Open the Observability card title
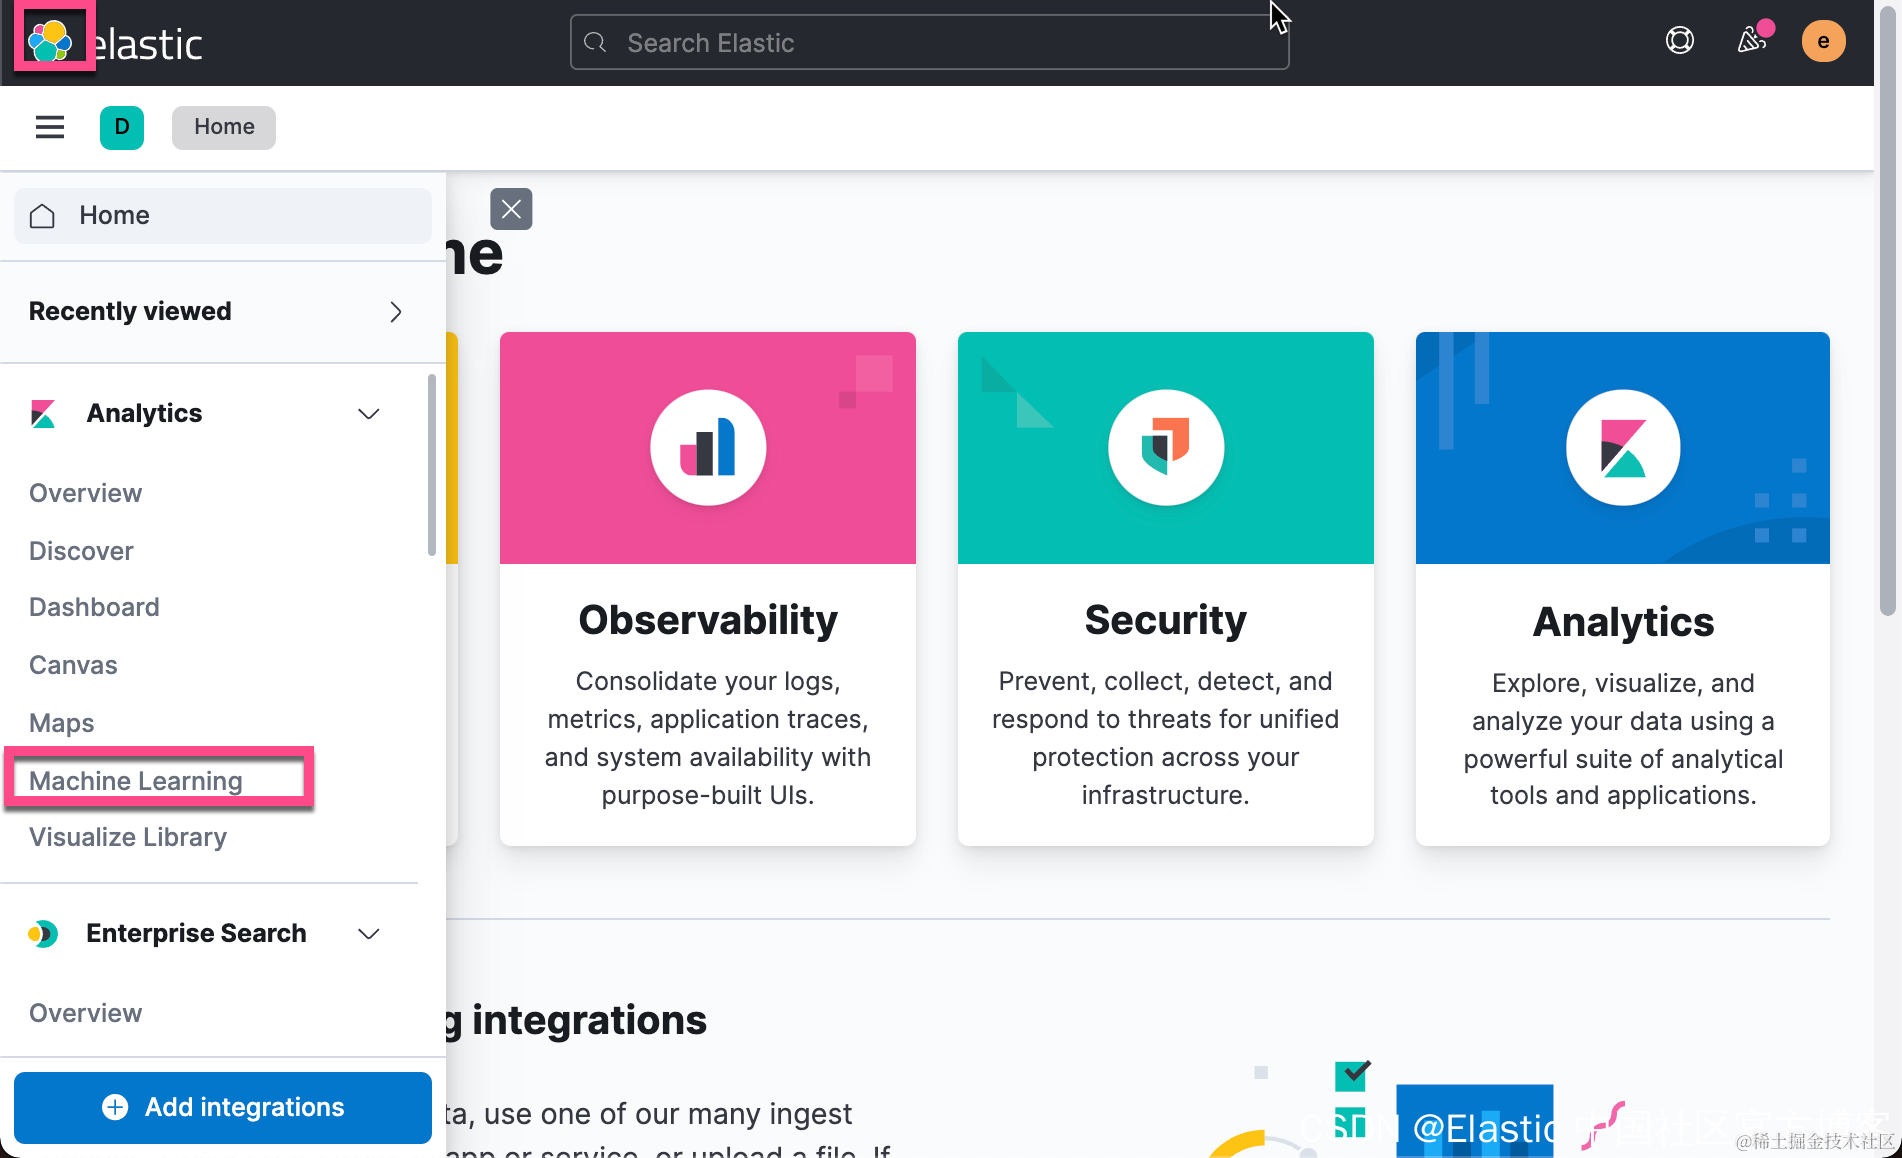Image resolution: width=1902 pixels, height=1158 pixels. tap(708, 620)
